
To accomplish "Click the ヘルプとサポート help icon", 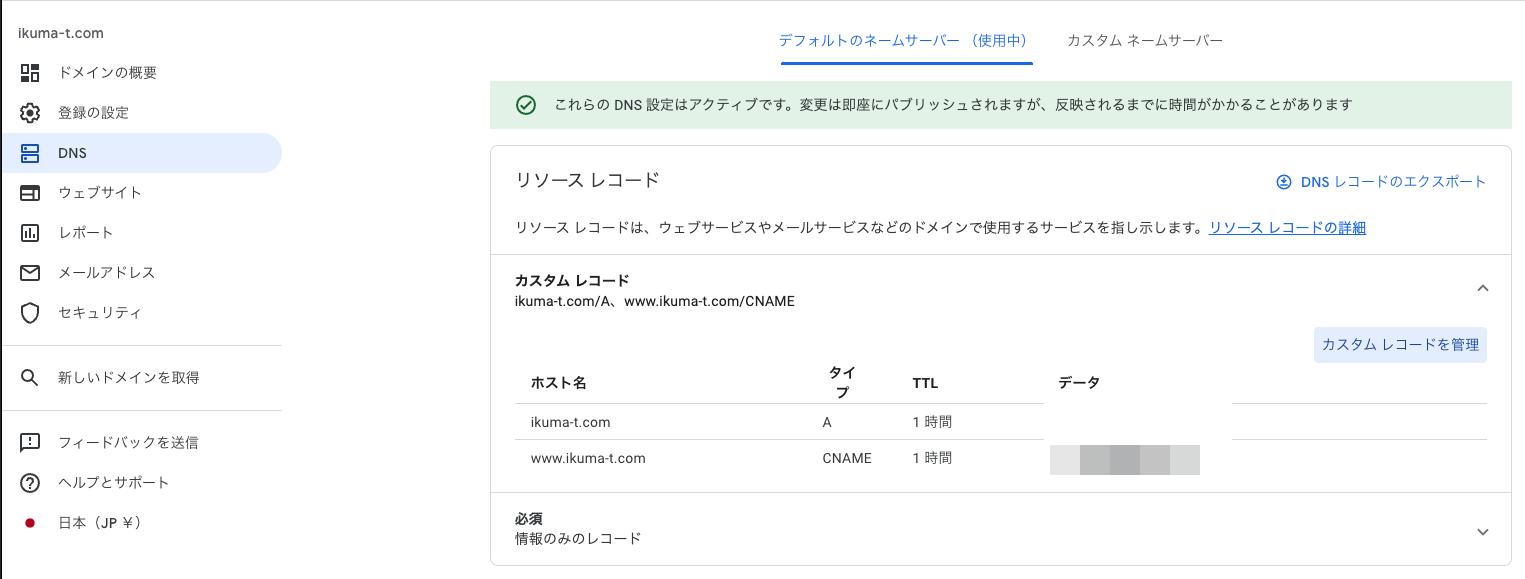I will (x=29, y=482).
